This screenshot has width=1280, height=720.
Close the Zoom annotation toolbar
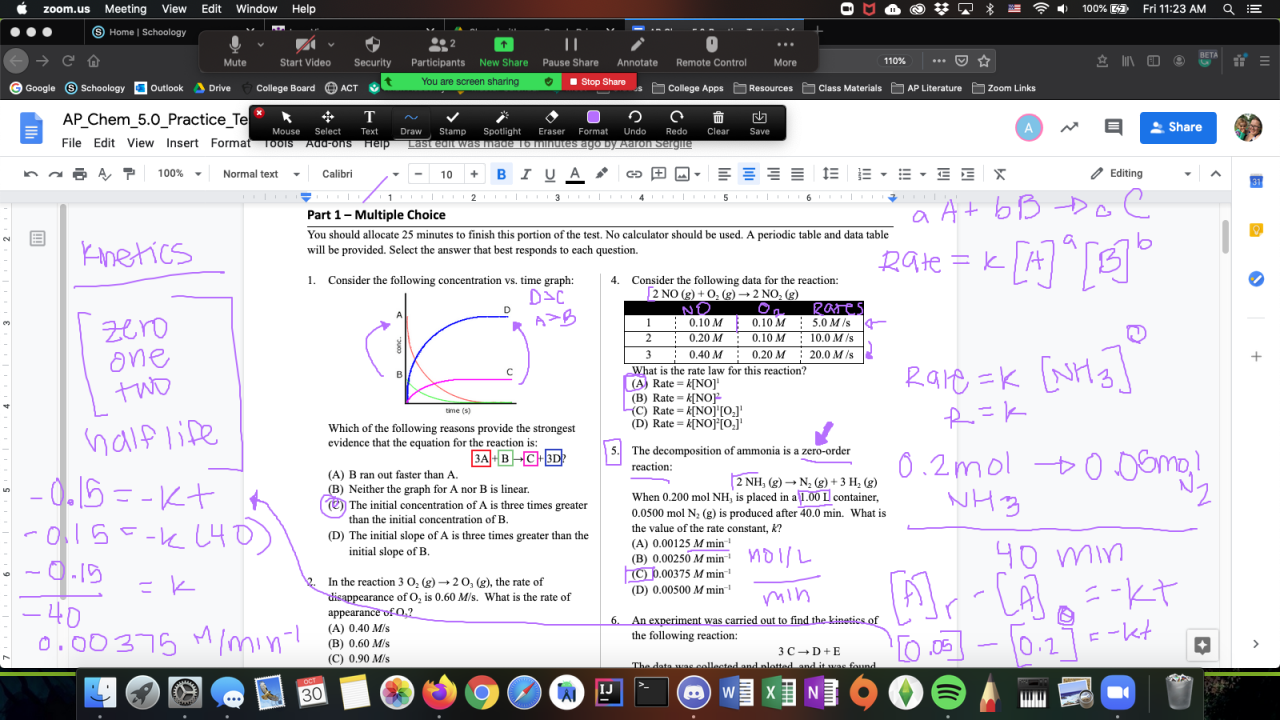pos(260,113)
